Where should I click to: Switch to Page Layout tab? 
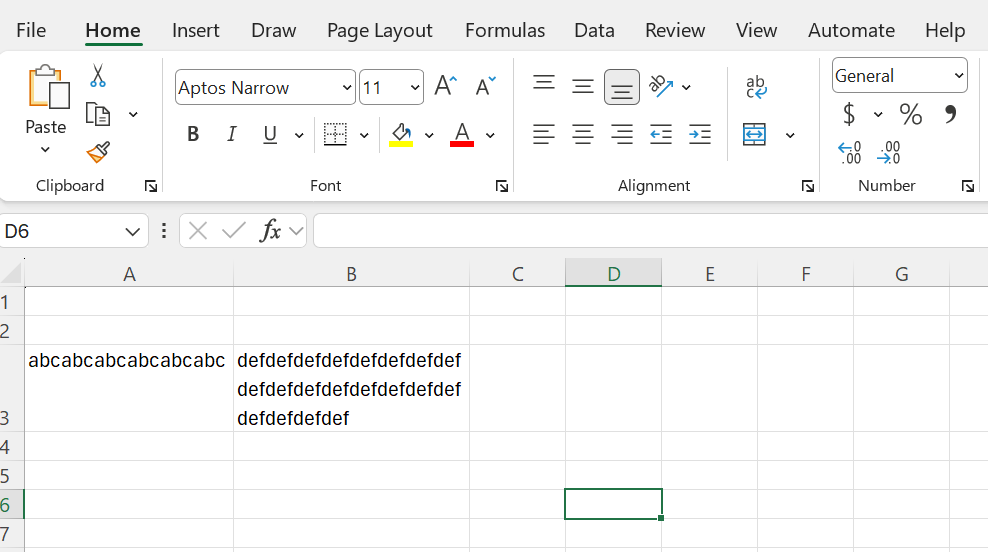click(x=379, y=30)
